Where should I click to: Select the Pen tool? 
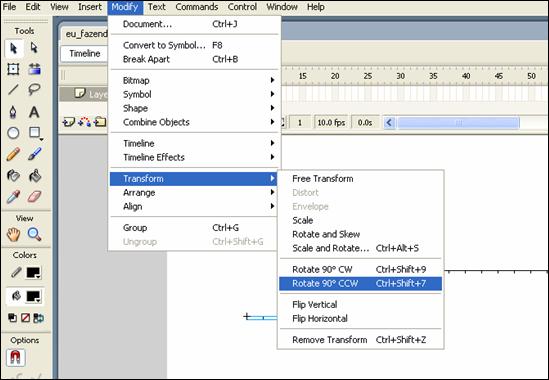click(13, 112)
